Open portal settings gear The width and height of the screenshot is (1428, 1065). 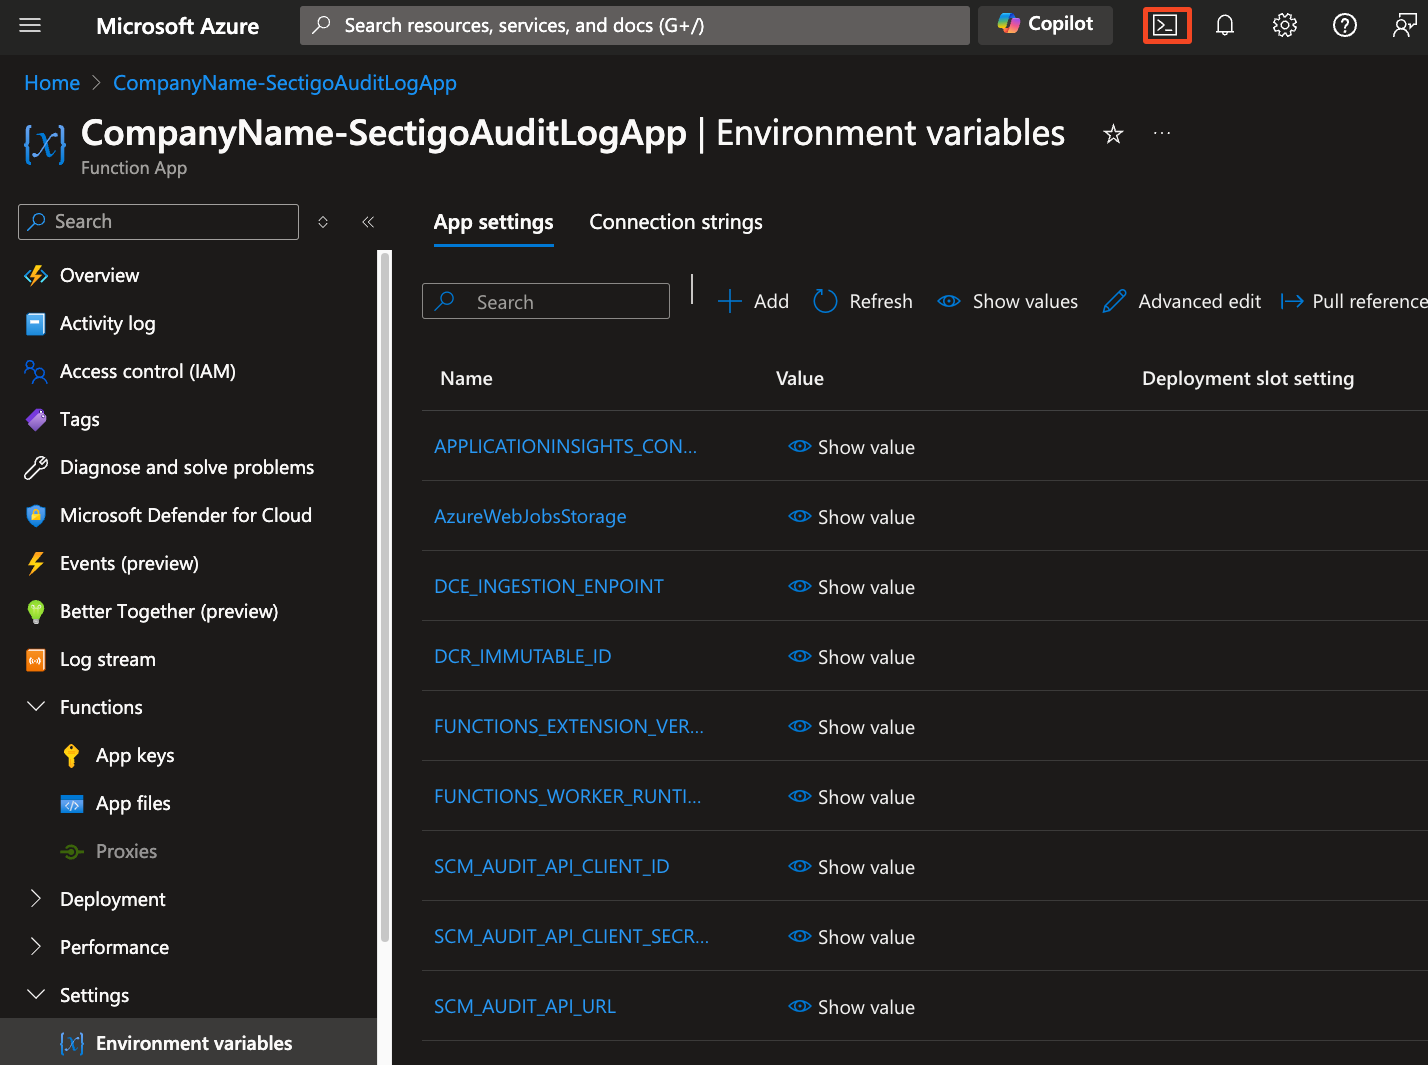tap(1285, 25)
